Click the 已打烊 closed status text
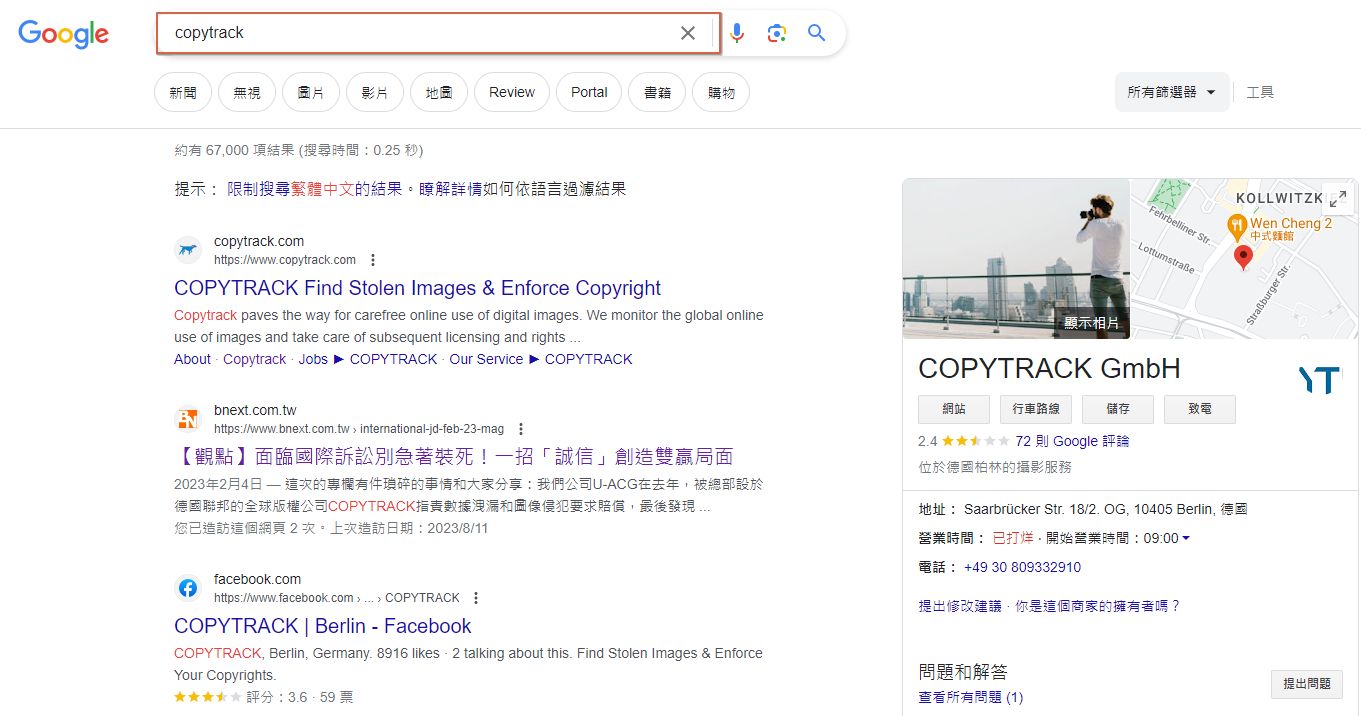Screen dimensions: 1361x716 click(x=1012, y=538)
